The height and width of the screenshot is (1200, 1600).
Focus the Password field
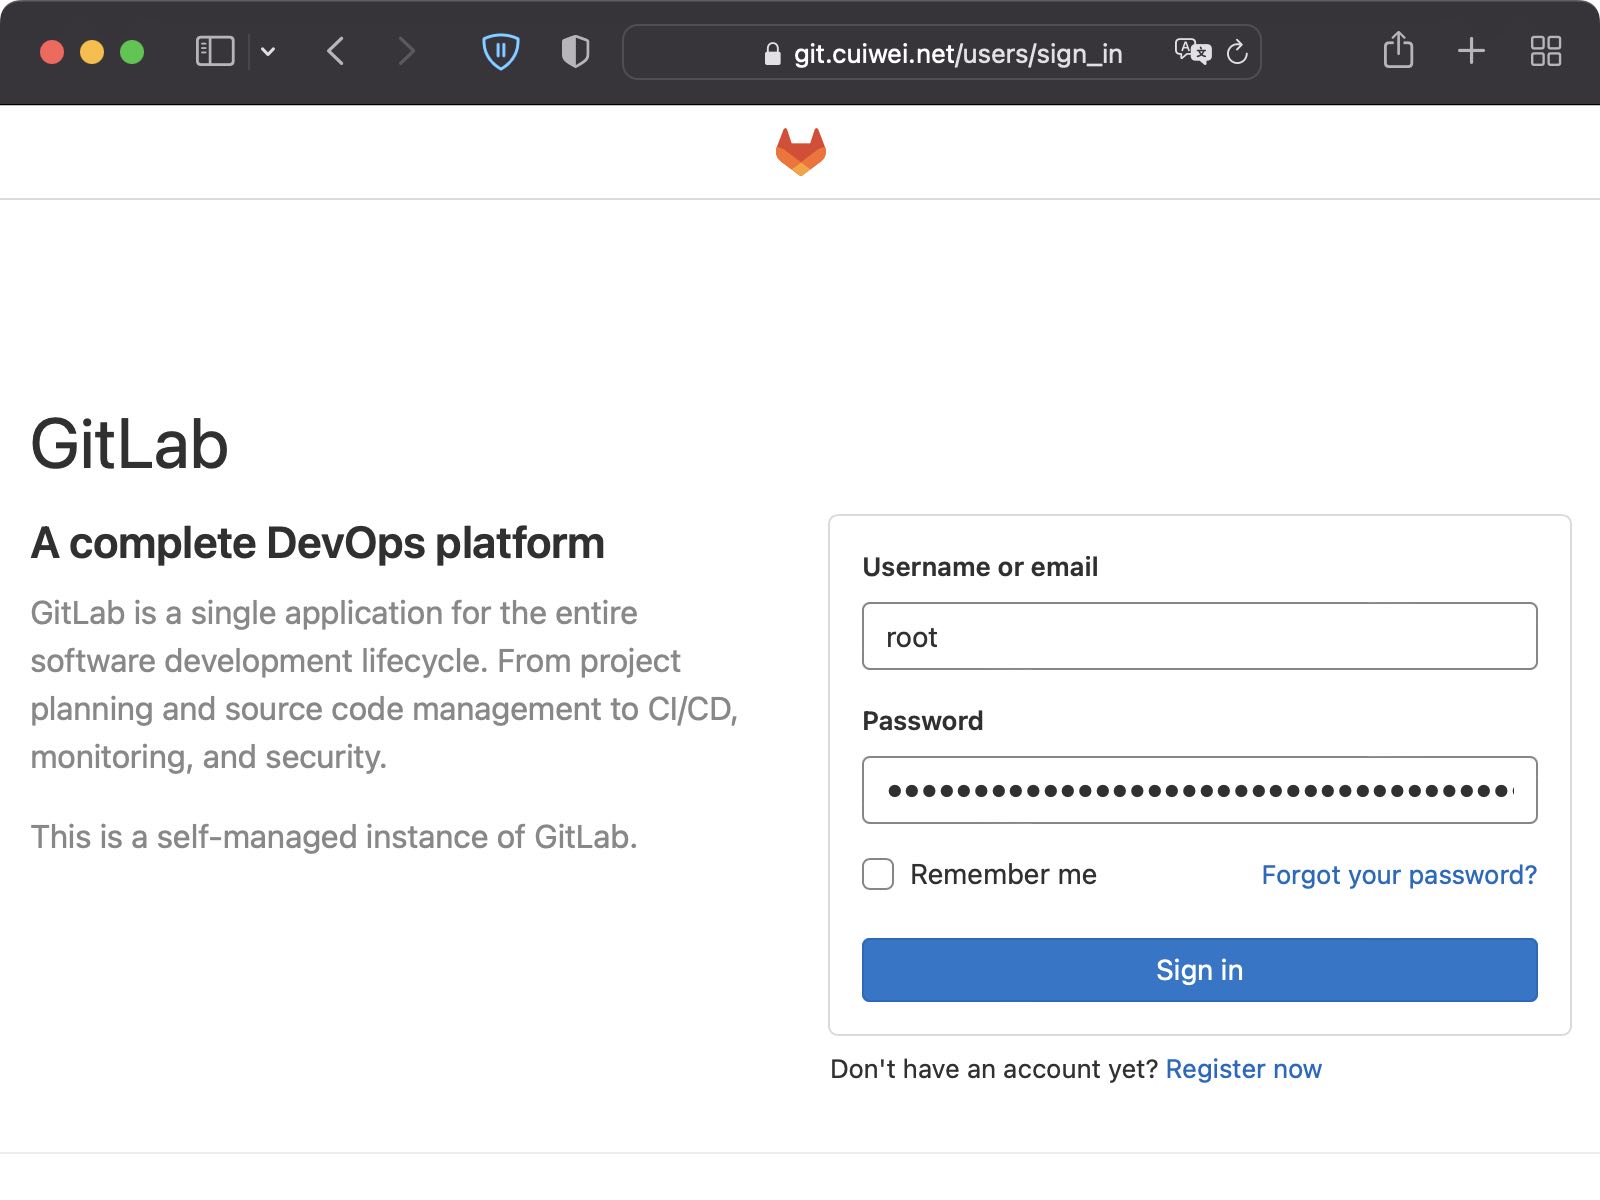[1199, 790]
